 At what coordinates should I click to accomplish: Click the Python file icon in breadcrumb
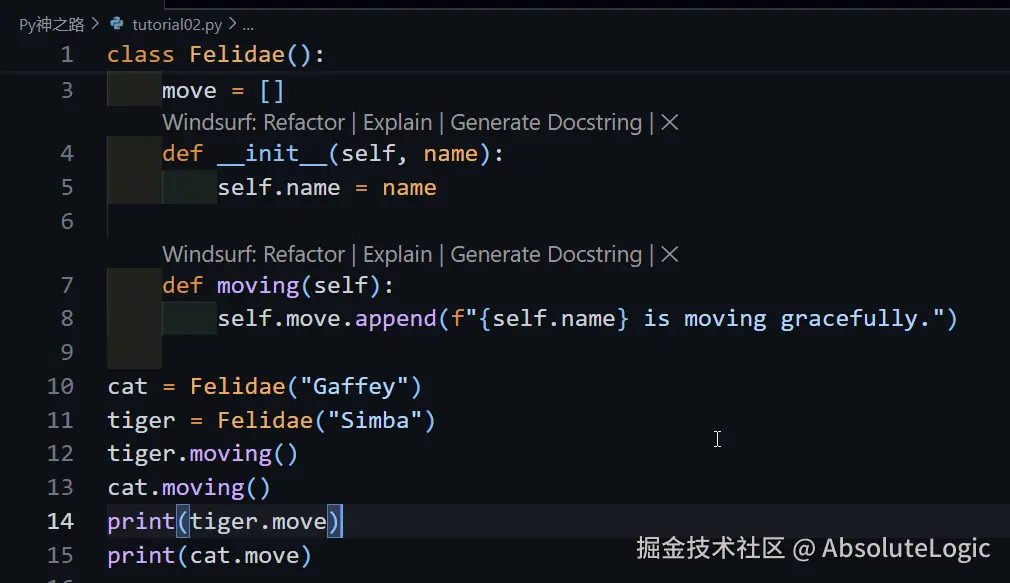click(x=117, y=24)
